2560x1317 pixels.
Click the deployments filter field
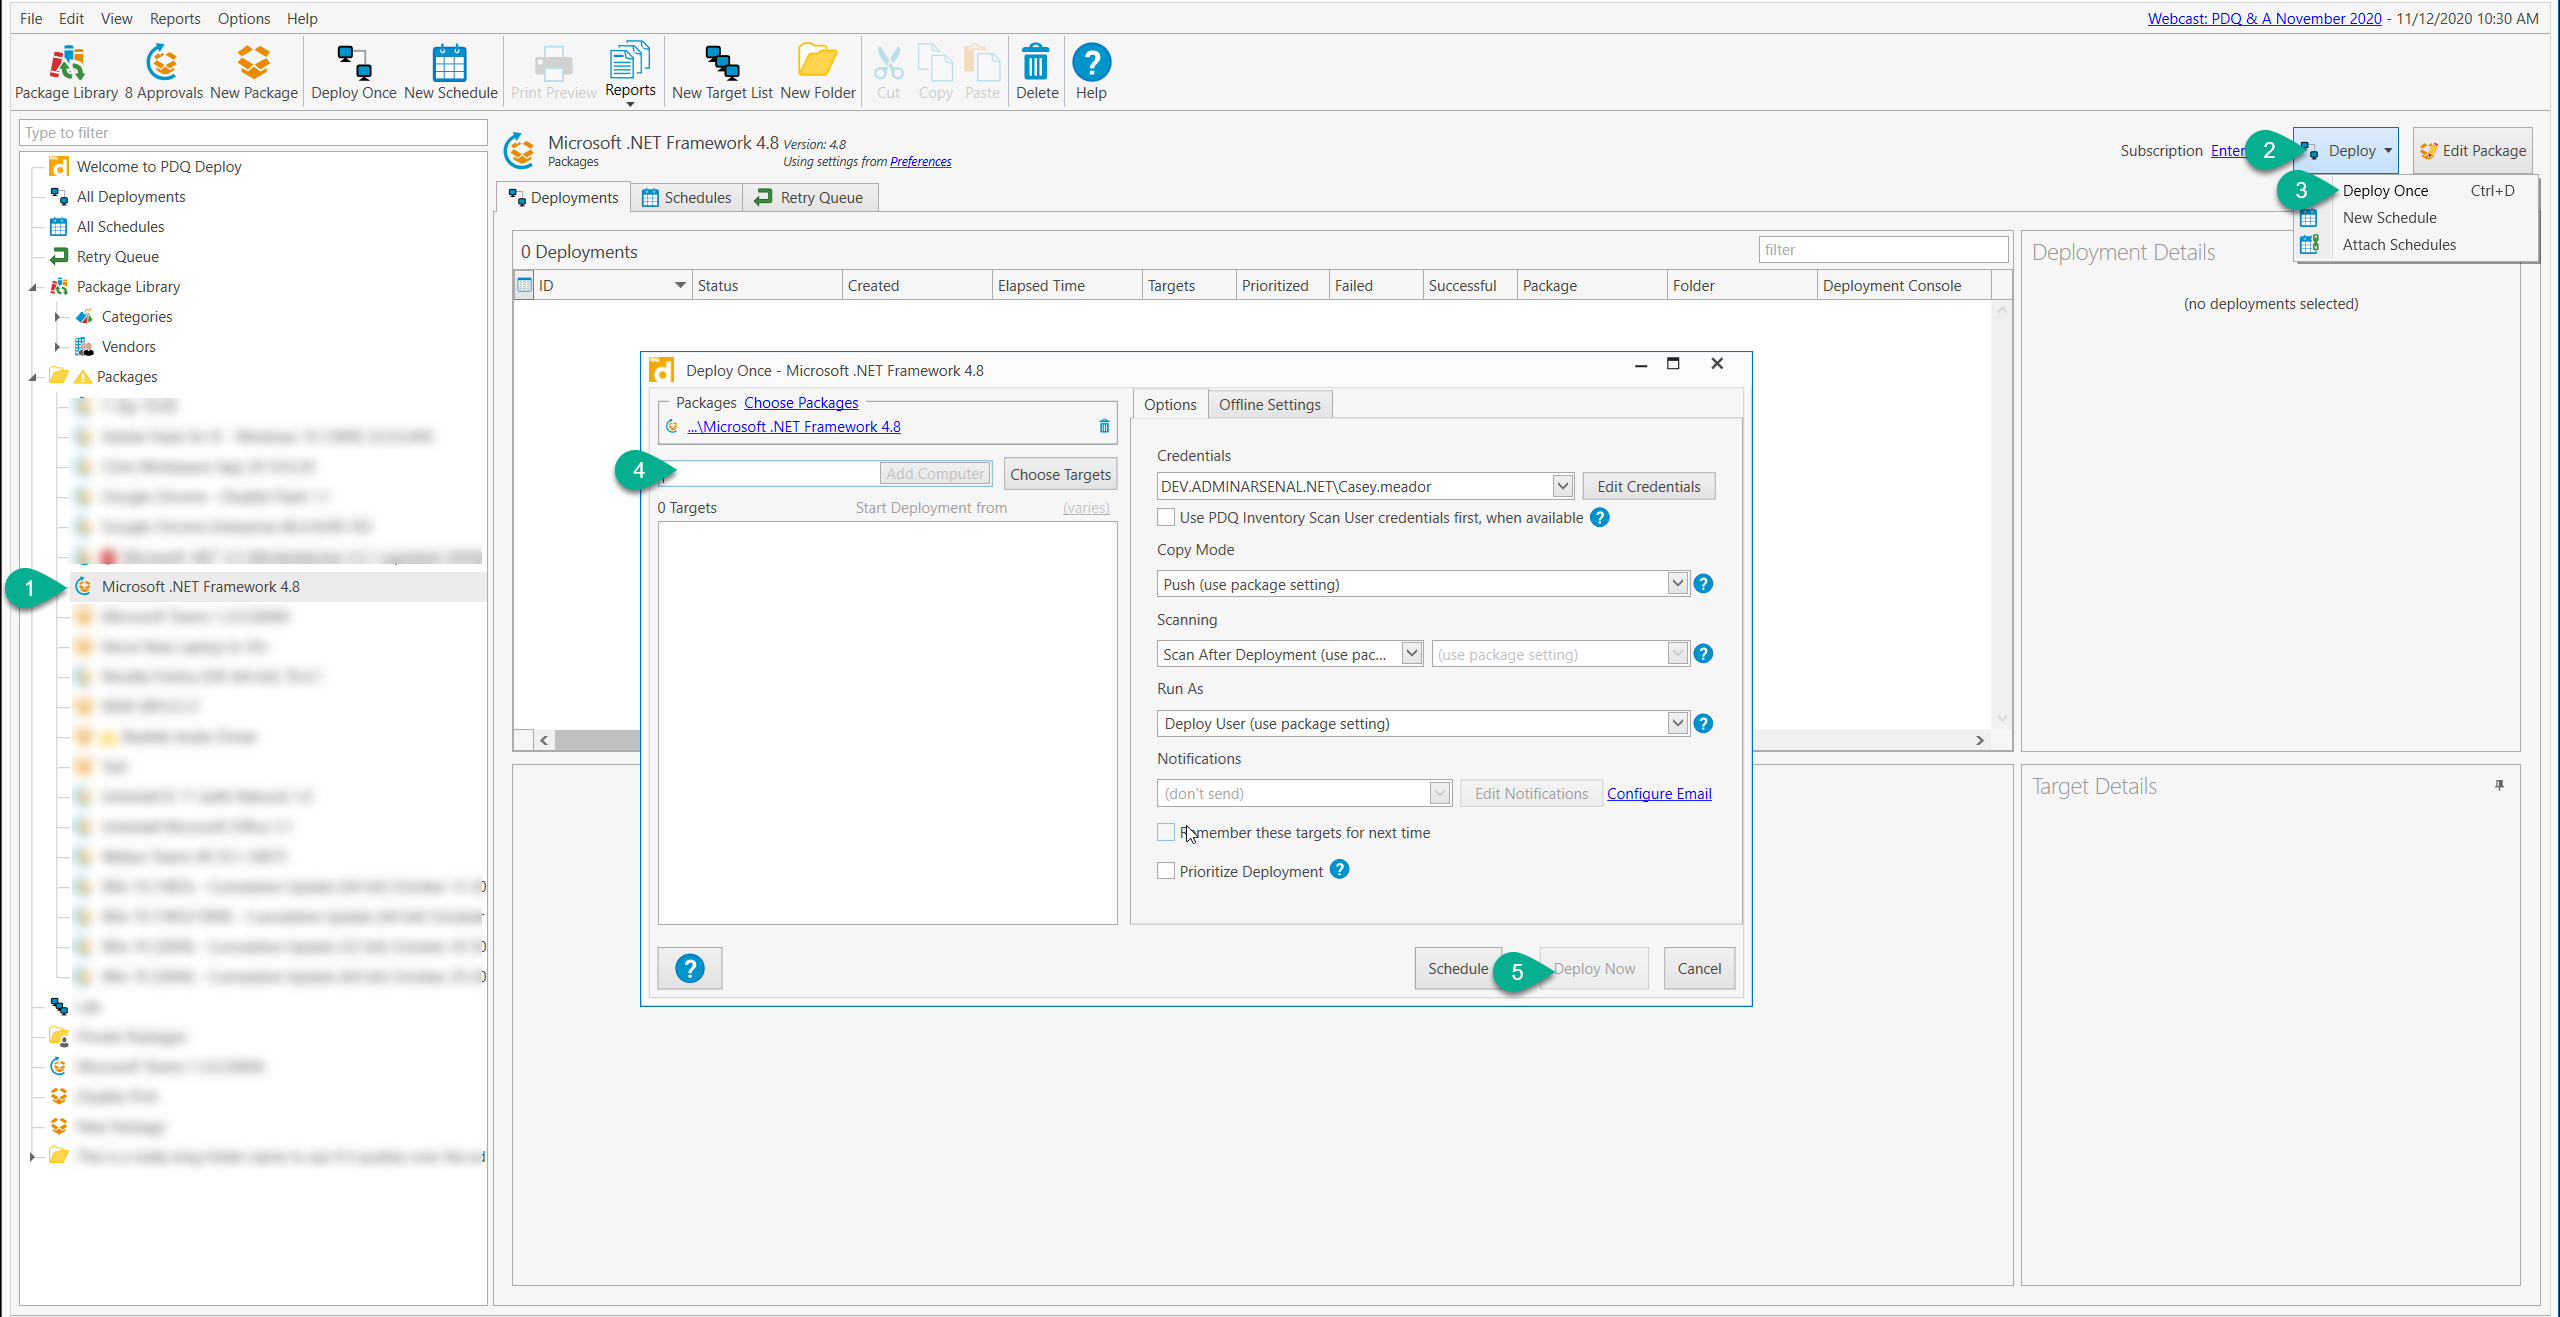coord(1883,250)
